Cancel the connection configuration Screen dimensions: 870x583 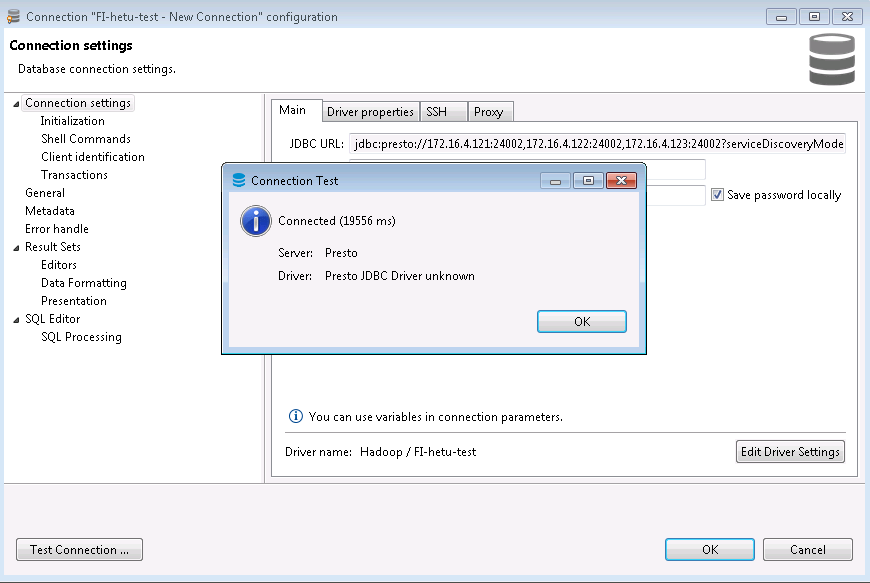click(807, 550)
